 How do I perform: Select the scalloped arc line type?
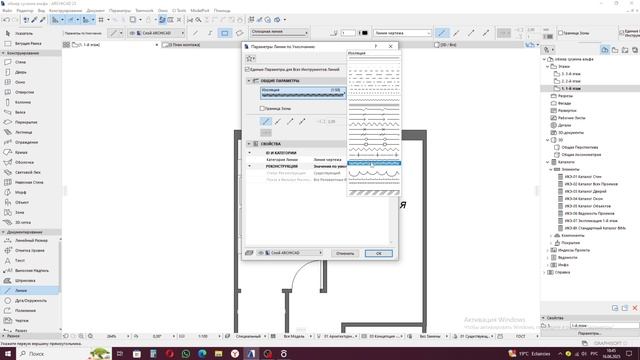pyautogui.click(x=374, y=173)
